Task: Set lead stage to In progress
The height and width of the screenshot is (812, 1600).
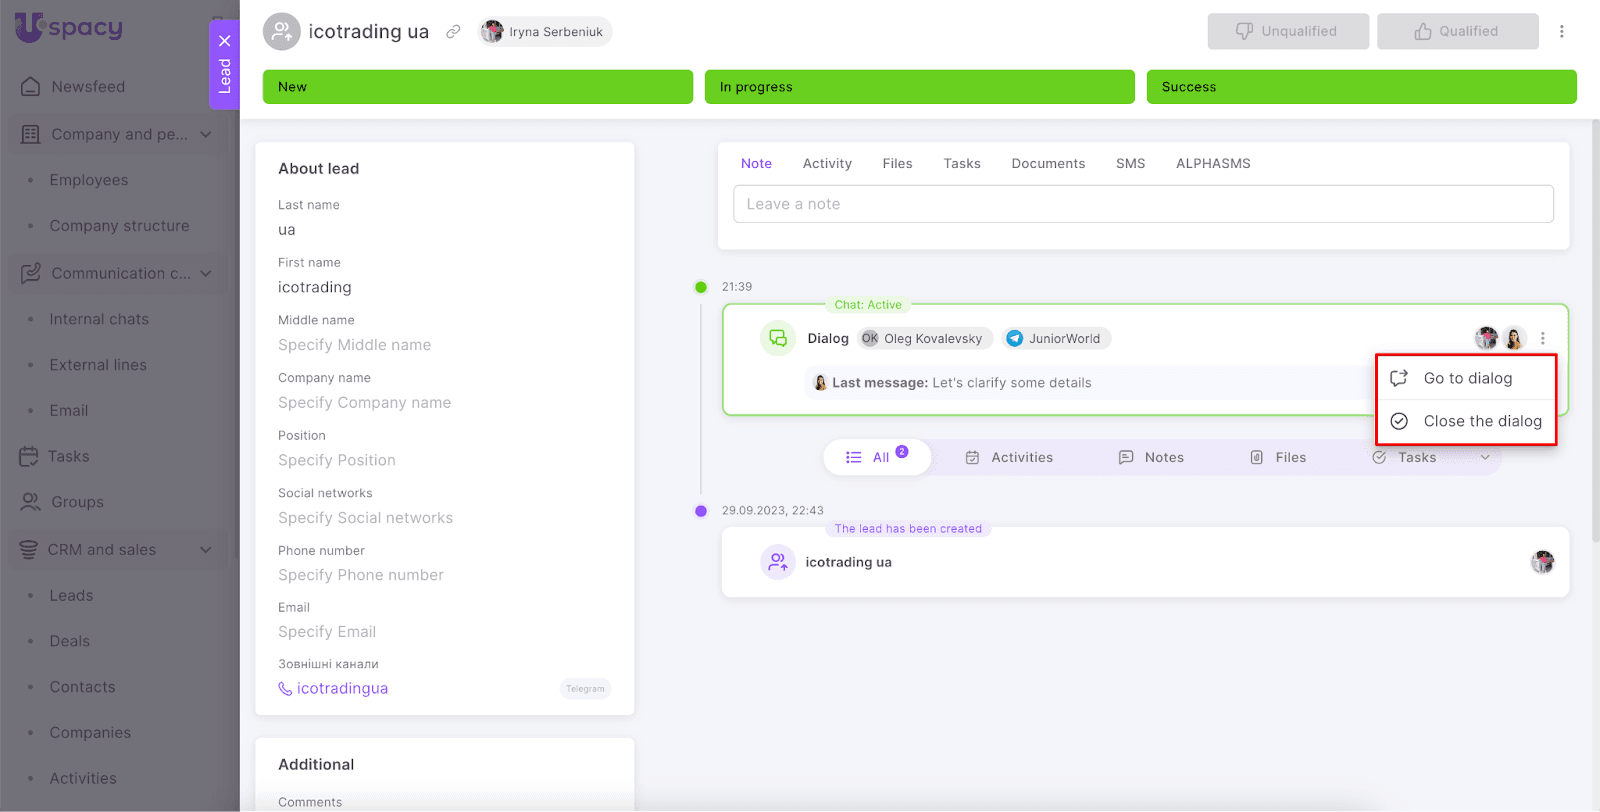Action: pyautogui.click(x=919, y=87)
